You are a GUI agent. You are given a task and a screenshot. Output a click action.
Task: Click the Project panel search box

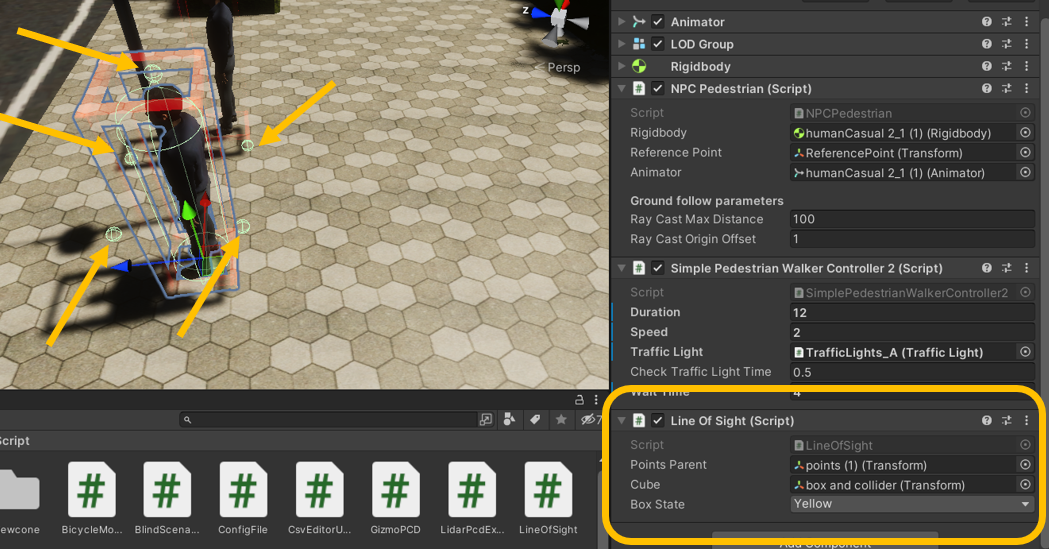(330, 420)
